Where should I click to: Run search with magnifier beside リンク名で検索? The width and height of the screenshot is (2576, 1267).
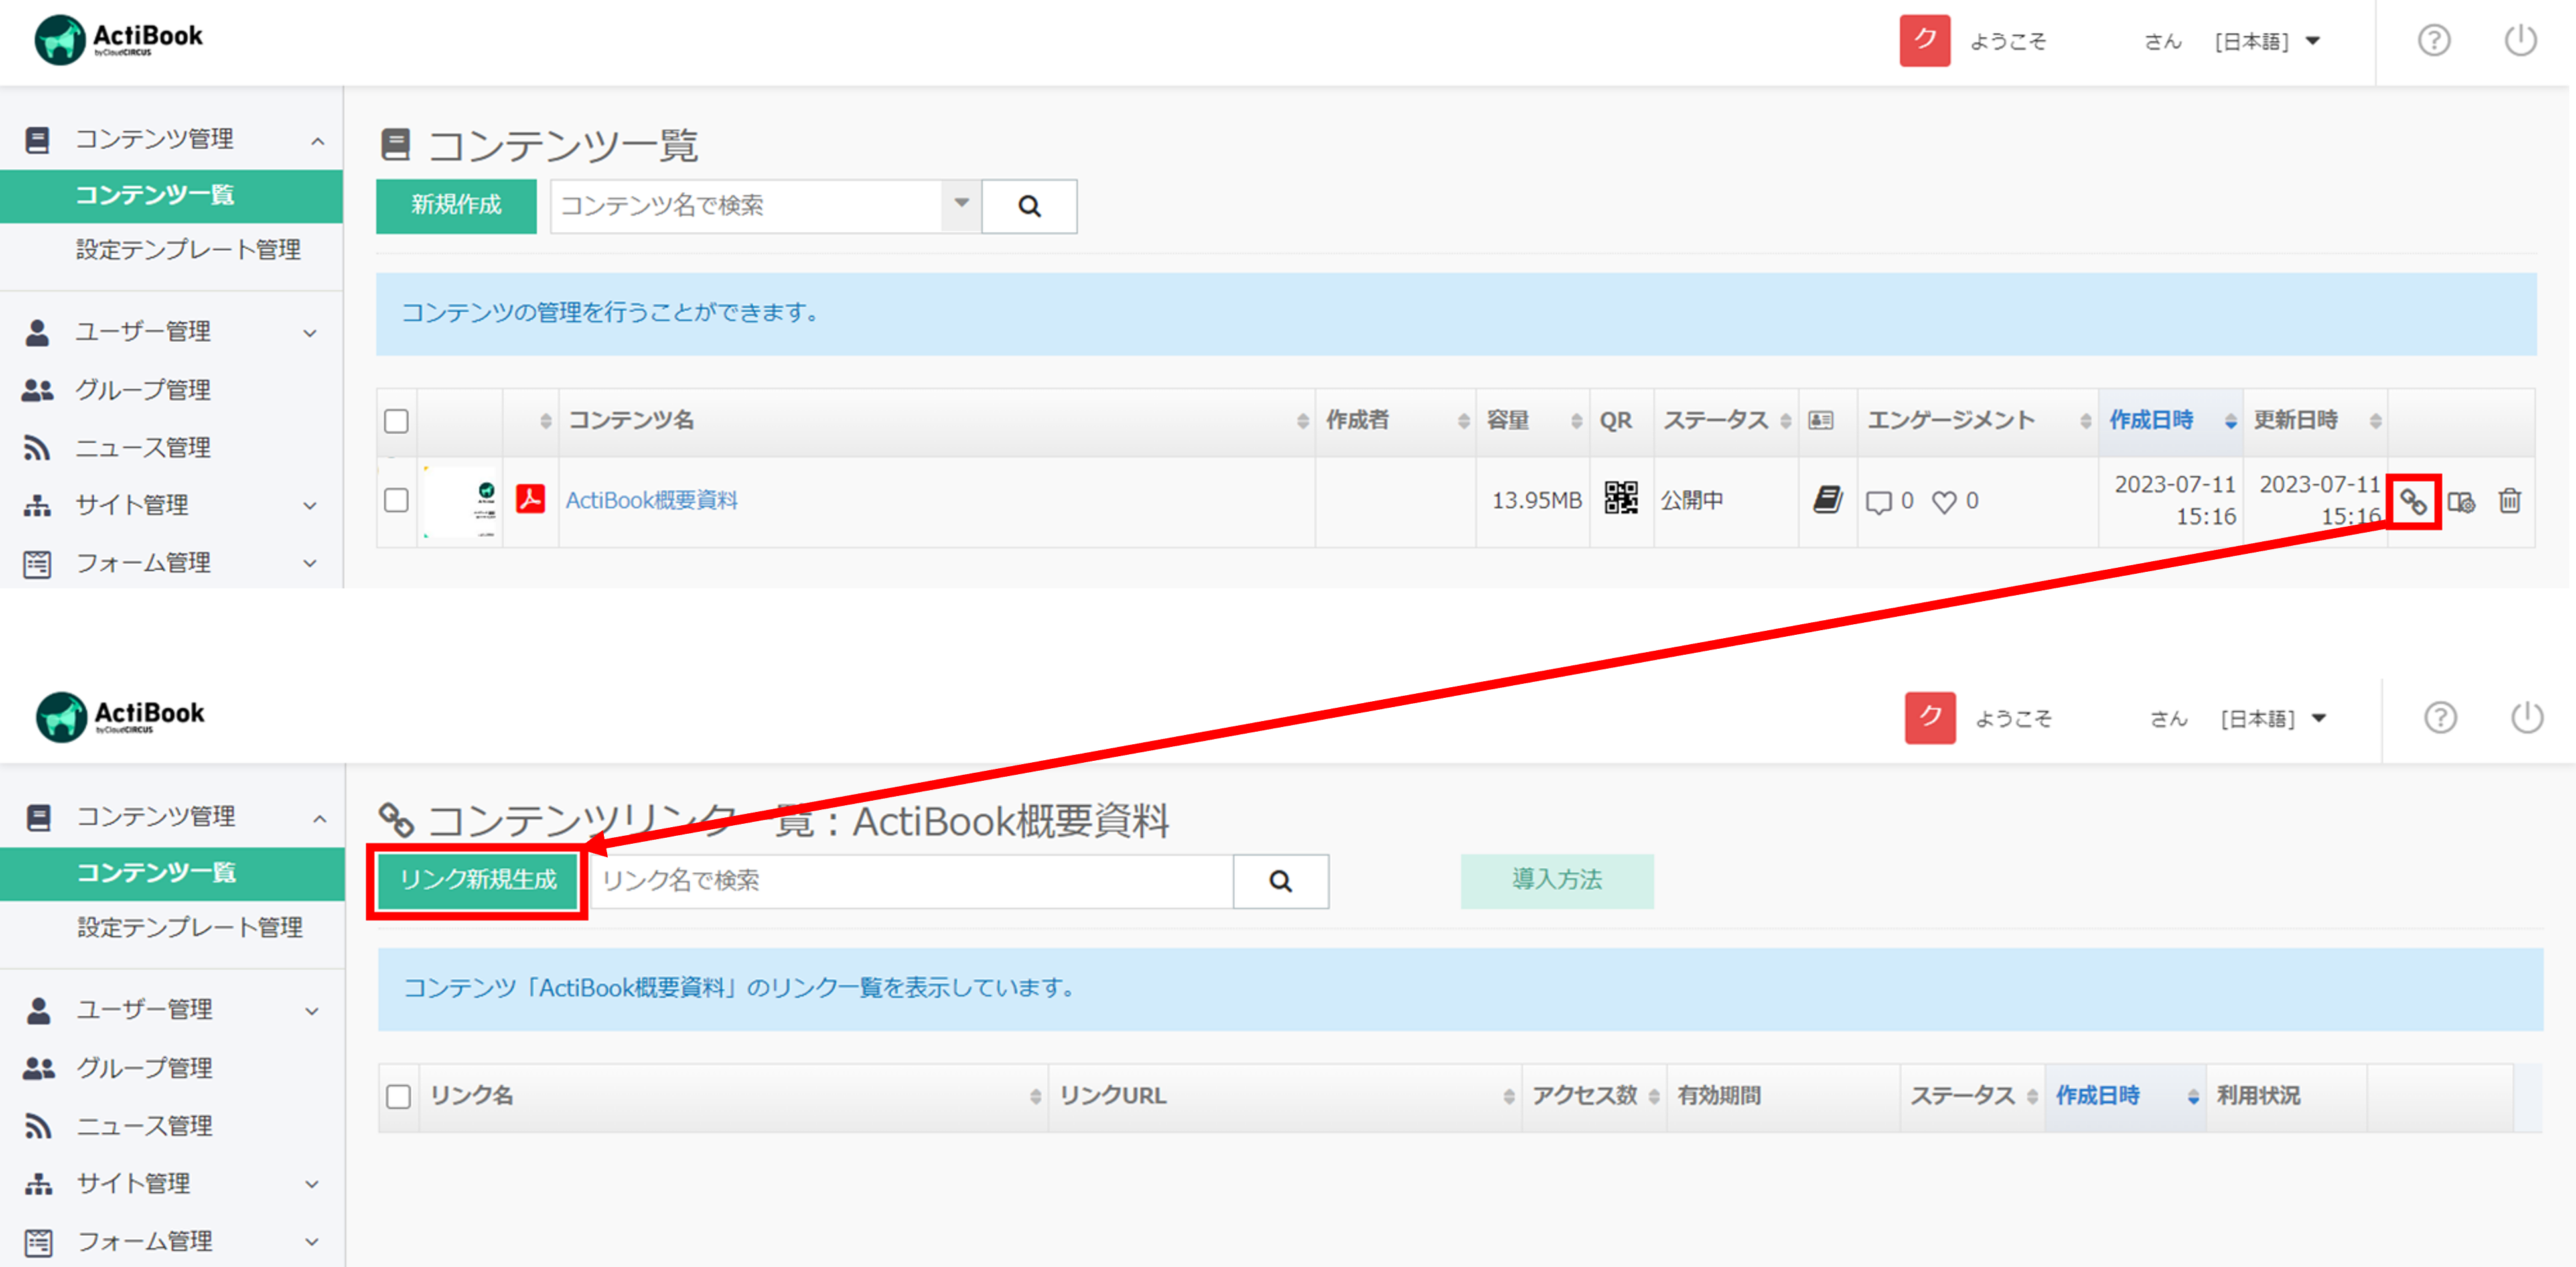tap(1281, 881)
